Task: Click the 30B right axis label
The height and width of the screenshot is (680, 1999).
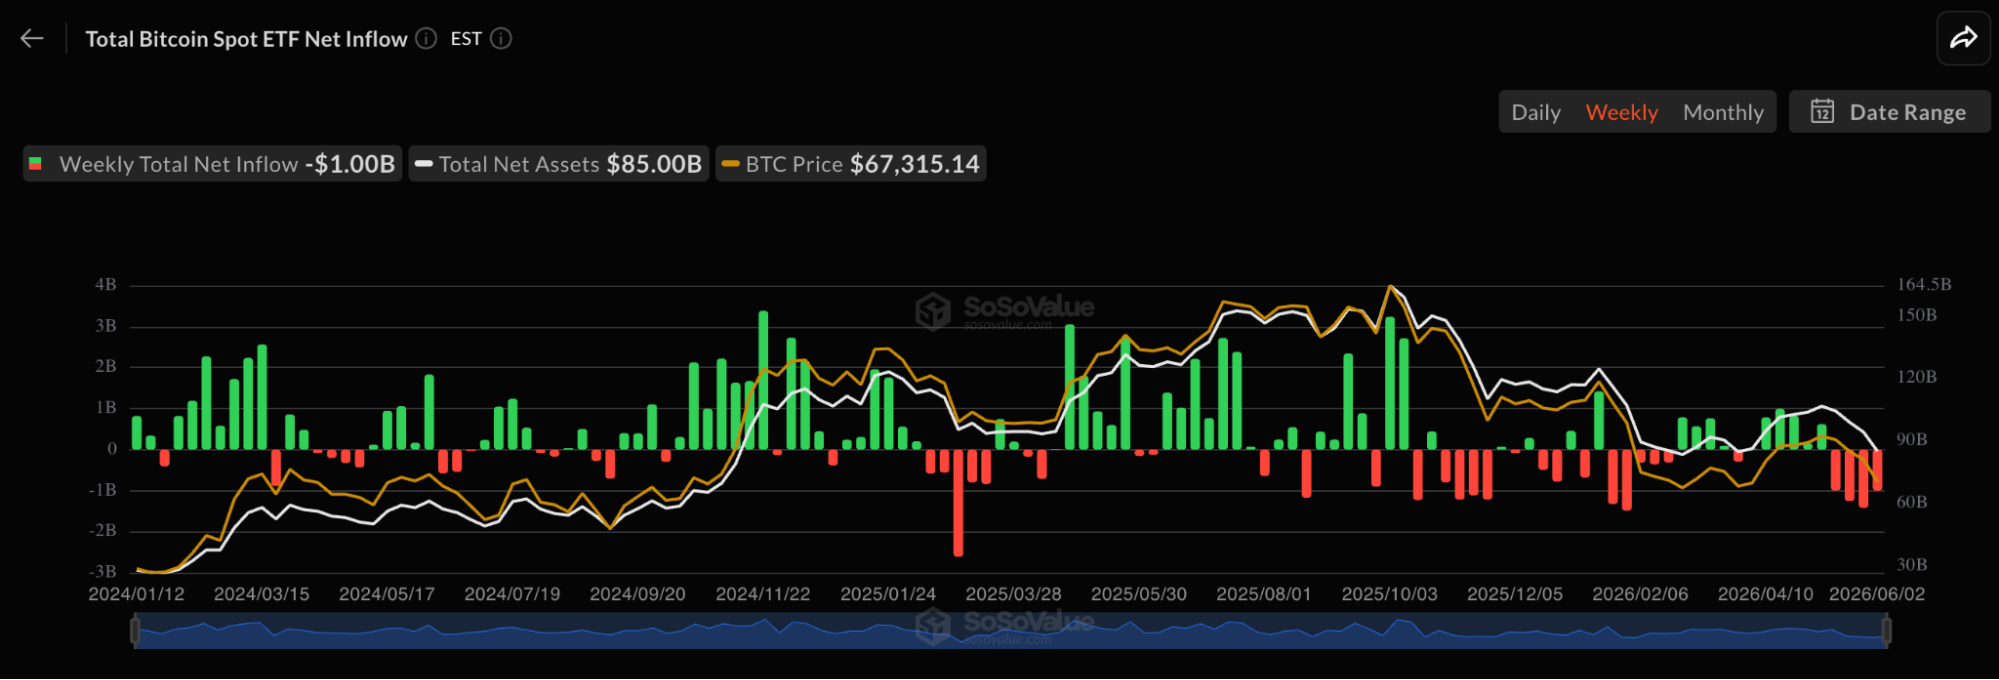Action: tap(1912, 565)
